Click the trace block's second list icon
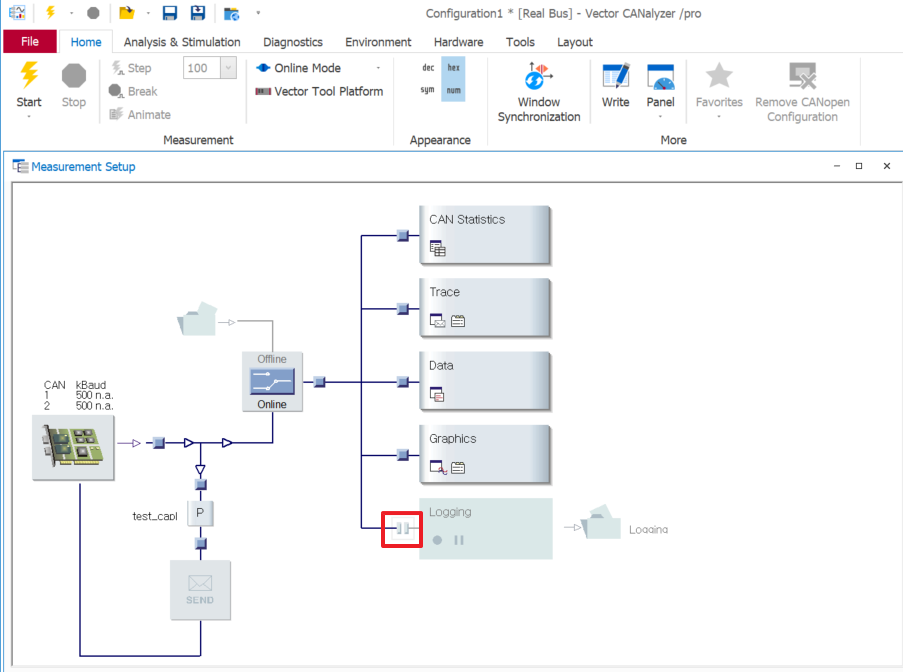Screen dimensions: 903x672 pyautogui.click(x=458, y=321)
